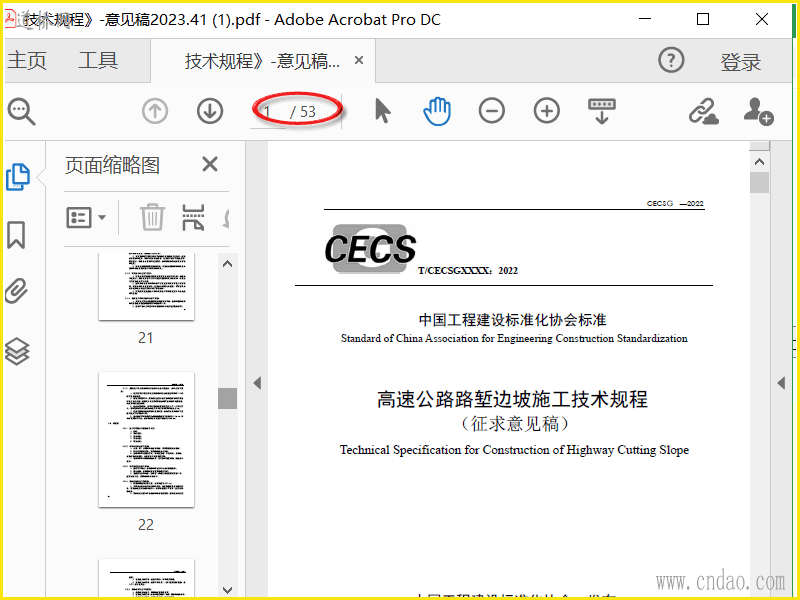This screenshot has width=800, height=600.
Task: Click the text 中国工程建设标准化协会标准
Action: click(513, 320)
